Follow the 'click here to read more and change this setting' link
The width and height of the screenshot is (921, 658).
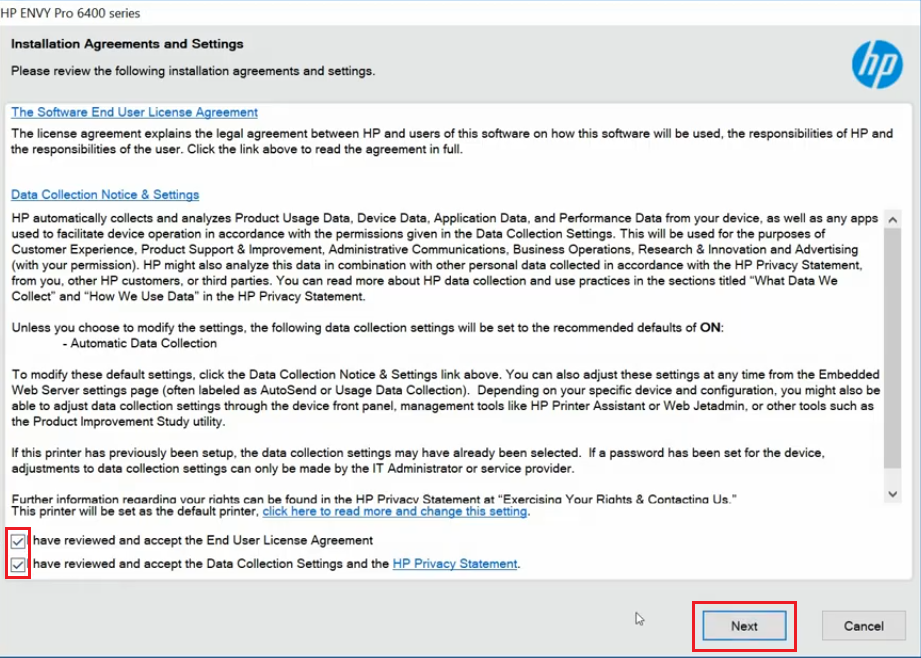tap(395, 511)
